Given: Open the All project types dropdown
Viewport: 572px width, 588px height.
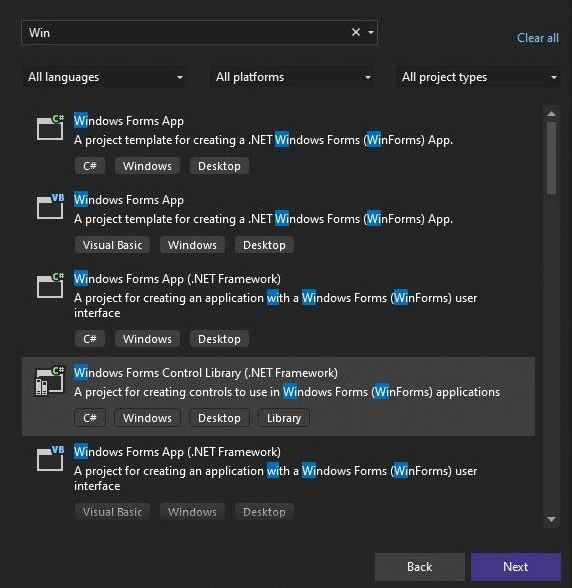Looking at the screenshot, I should (x=479, y=77).
